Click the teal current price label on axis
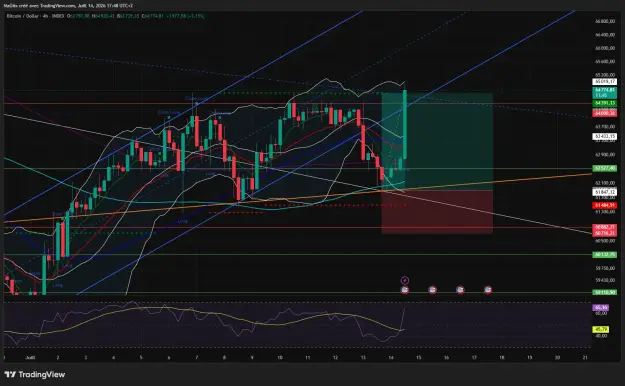Viewport: 625px width, 386px height. click(605, 93)
